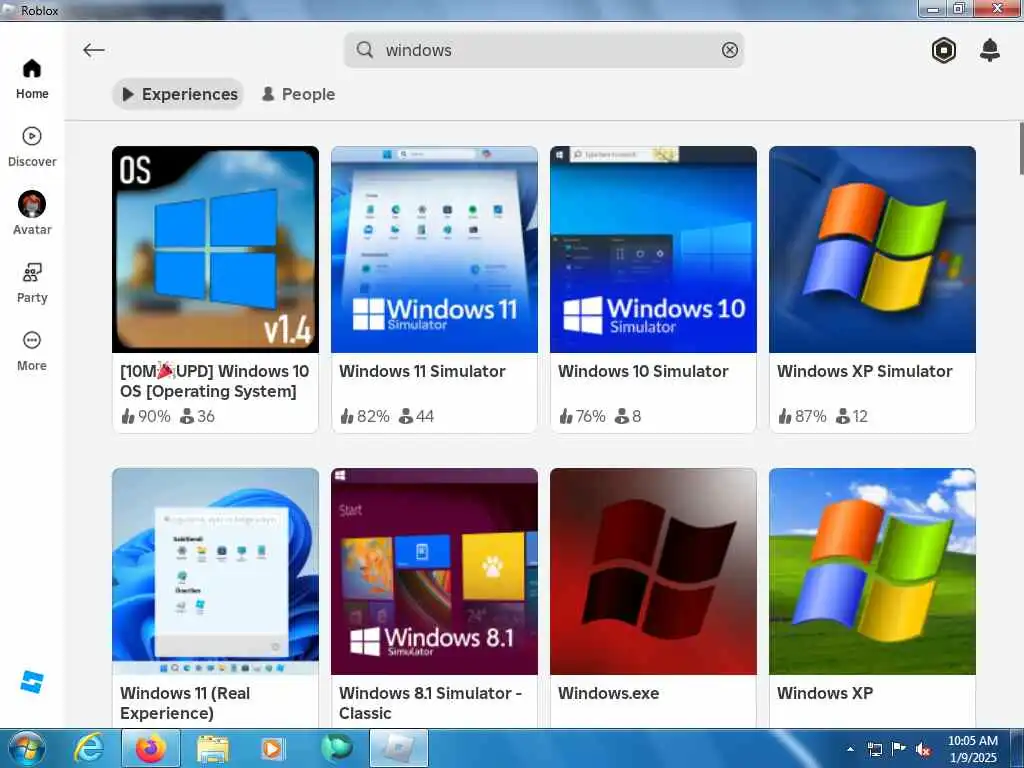
Task: Go to Home in the sidebar
Action: [x=32, y=80]
